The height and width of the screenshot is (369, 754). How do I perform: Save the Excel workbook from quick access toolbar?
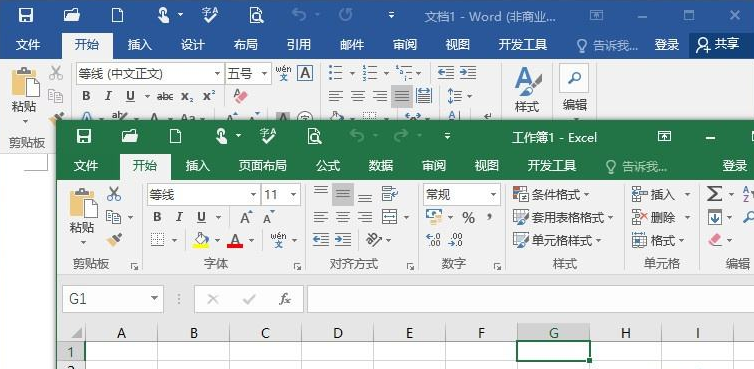84,136
